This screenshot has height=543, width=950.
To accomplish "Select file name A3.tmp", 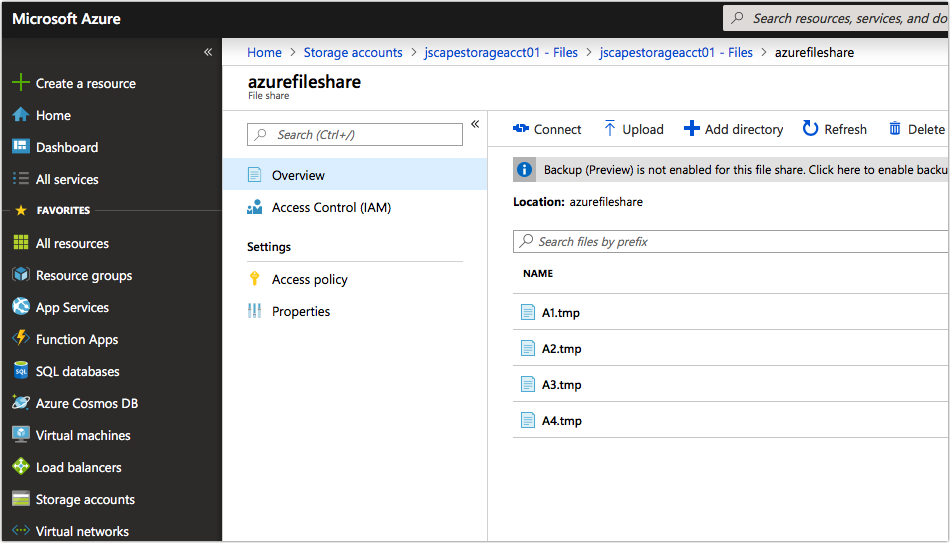I will [561, 385].
